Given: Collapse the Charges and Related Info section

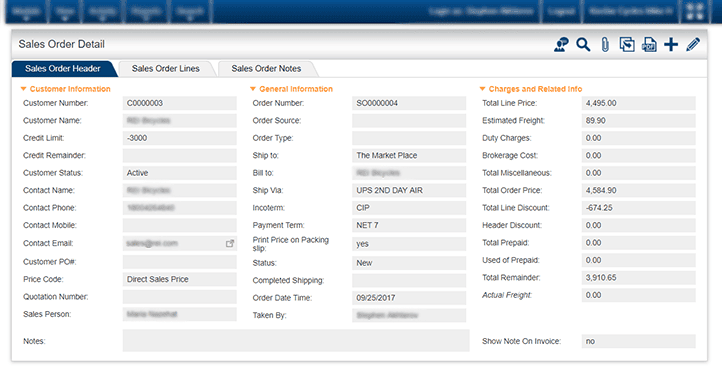Looking at the screenshot, I should tap(482, 89).
